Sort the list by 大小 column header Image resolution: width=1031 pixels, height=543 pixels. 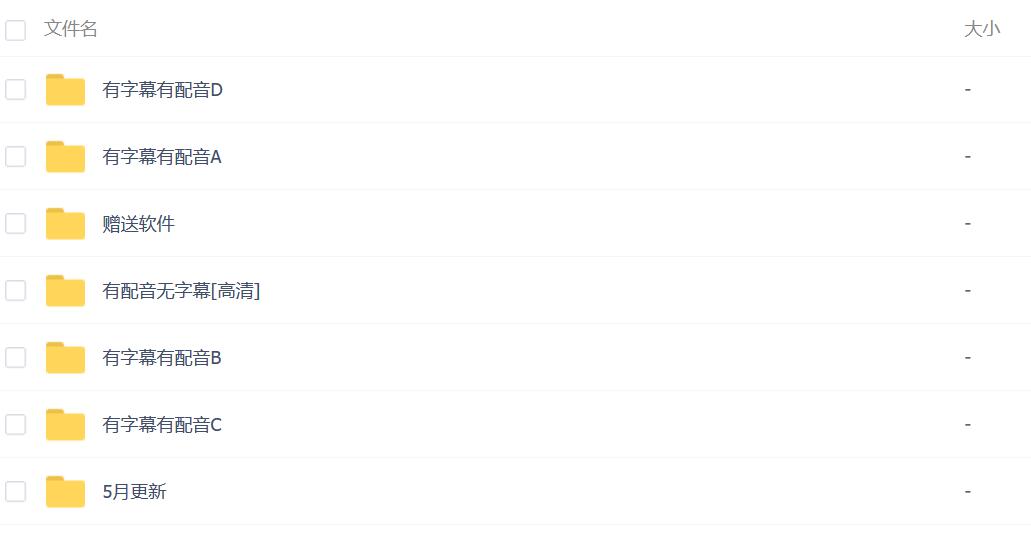point(982,29)
